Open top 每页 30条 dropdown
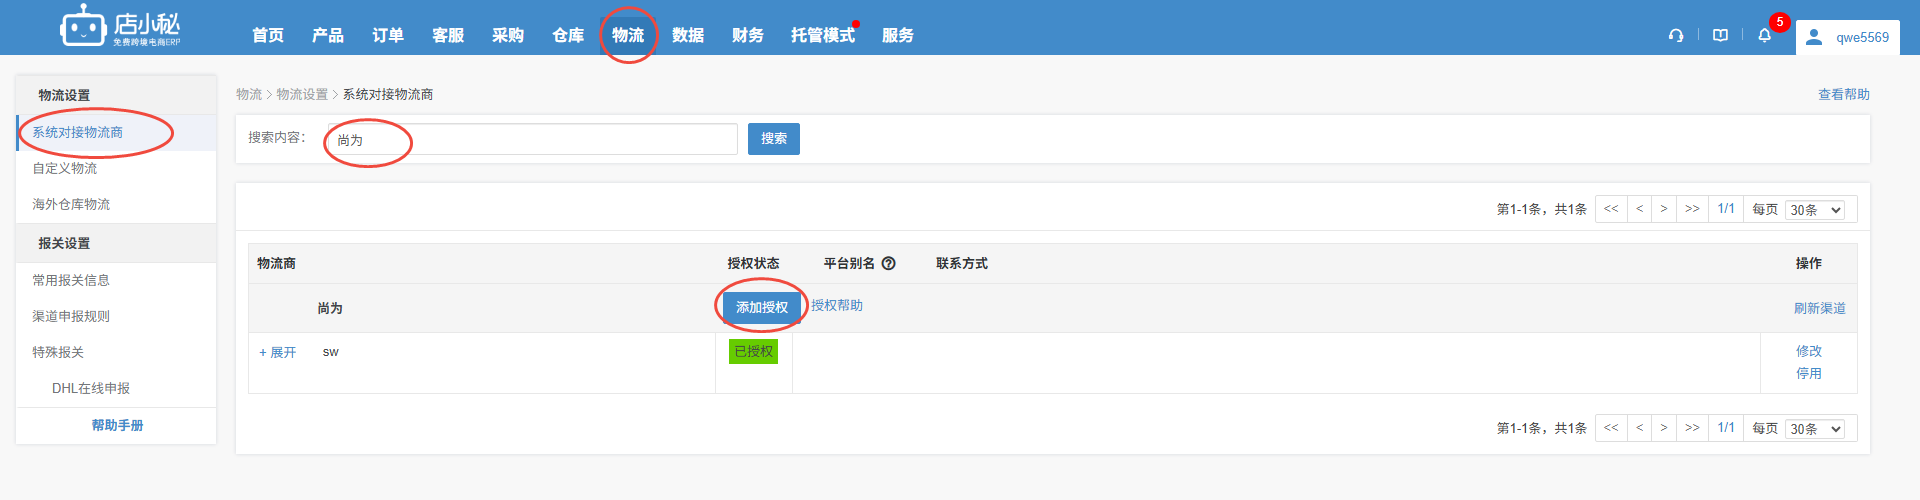1920x500 pixels. 1816,210
